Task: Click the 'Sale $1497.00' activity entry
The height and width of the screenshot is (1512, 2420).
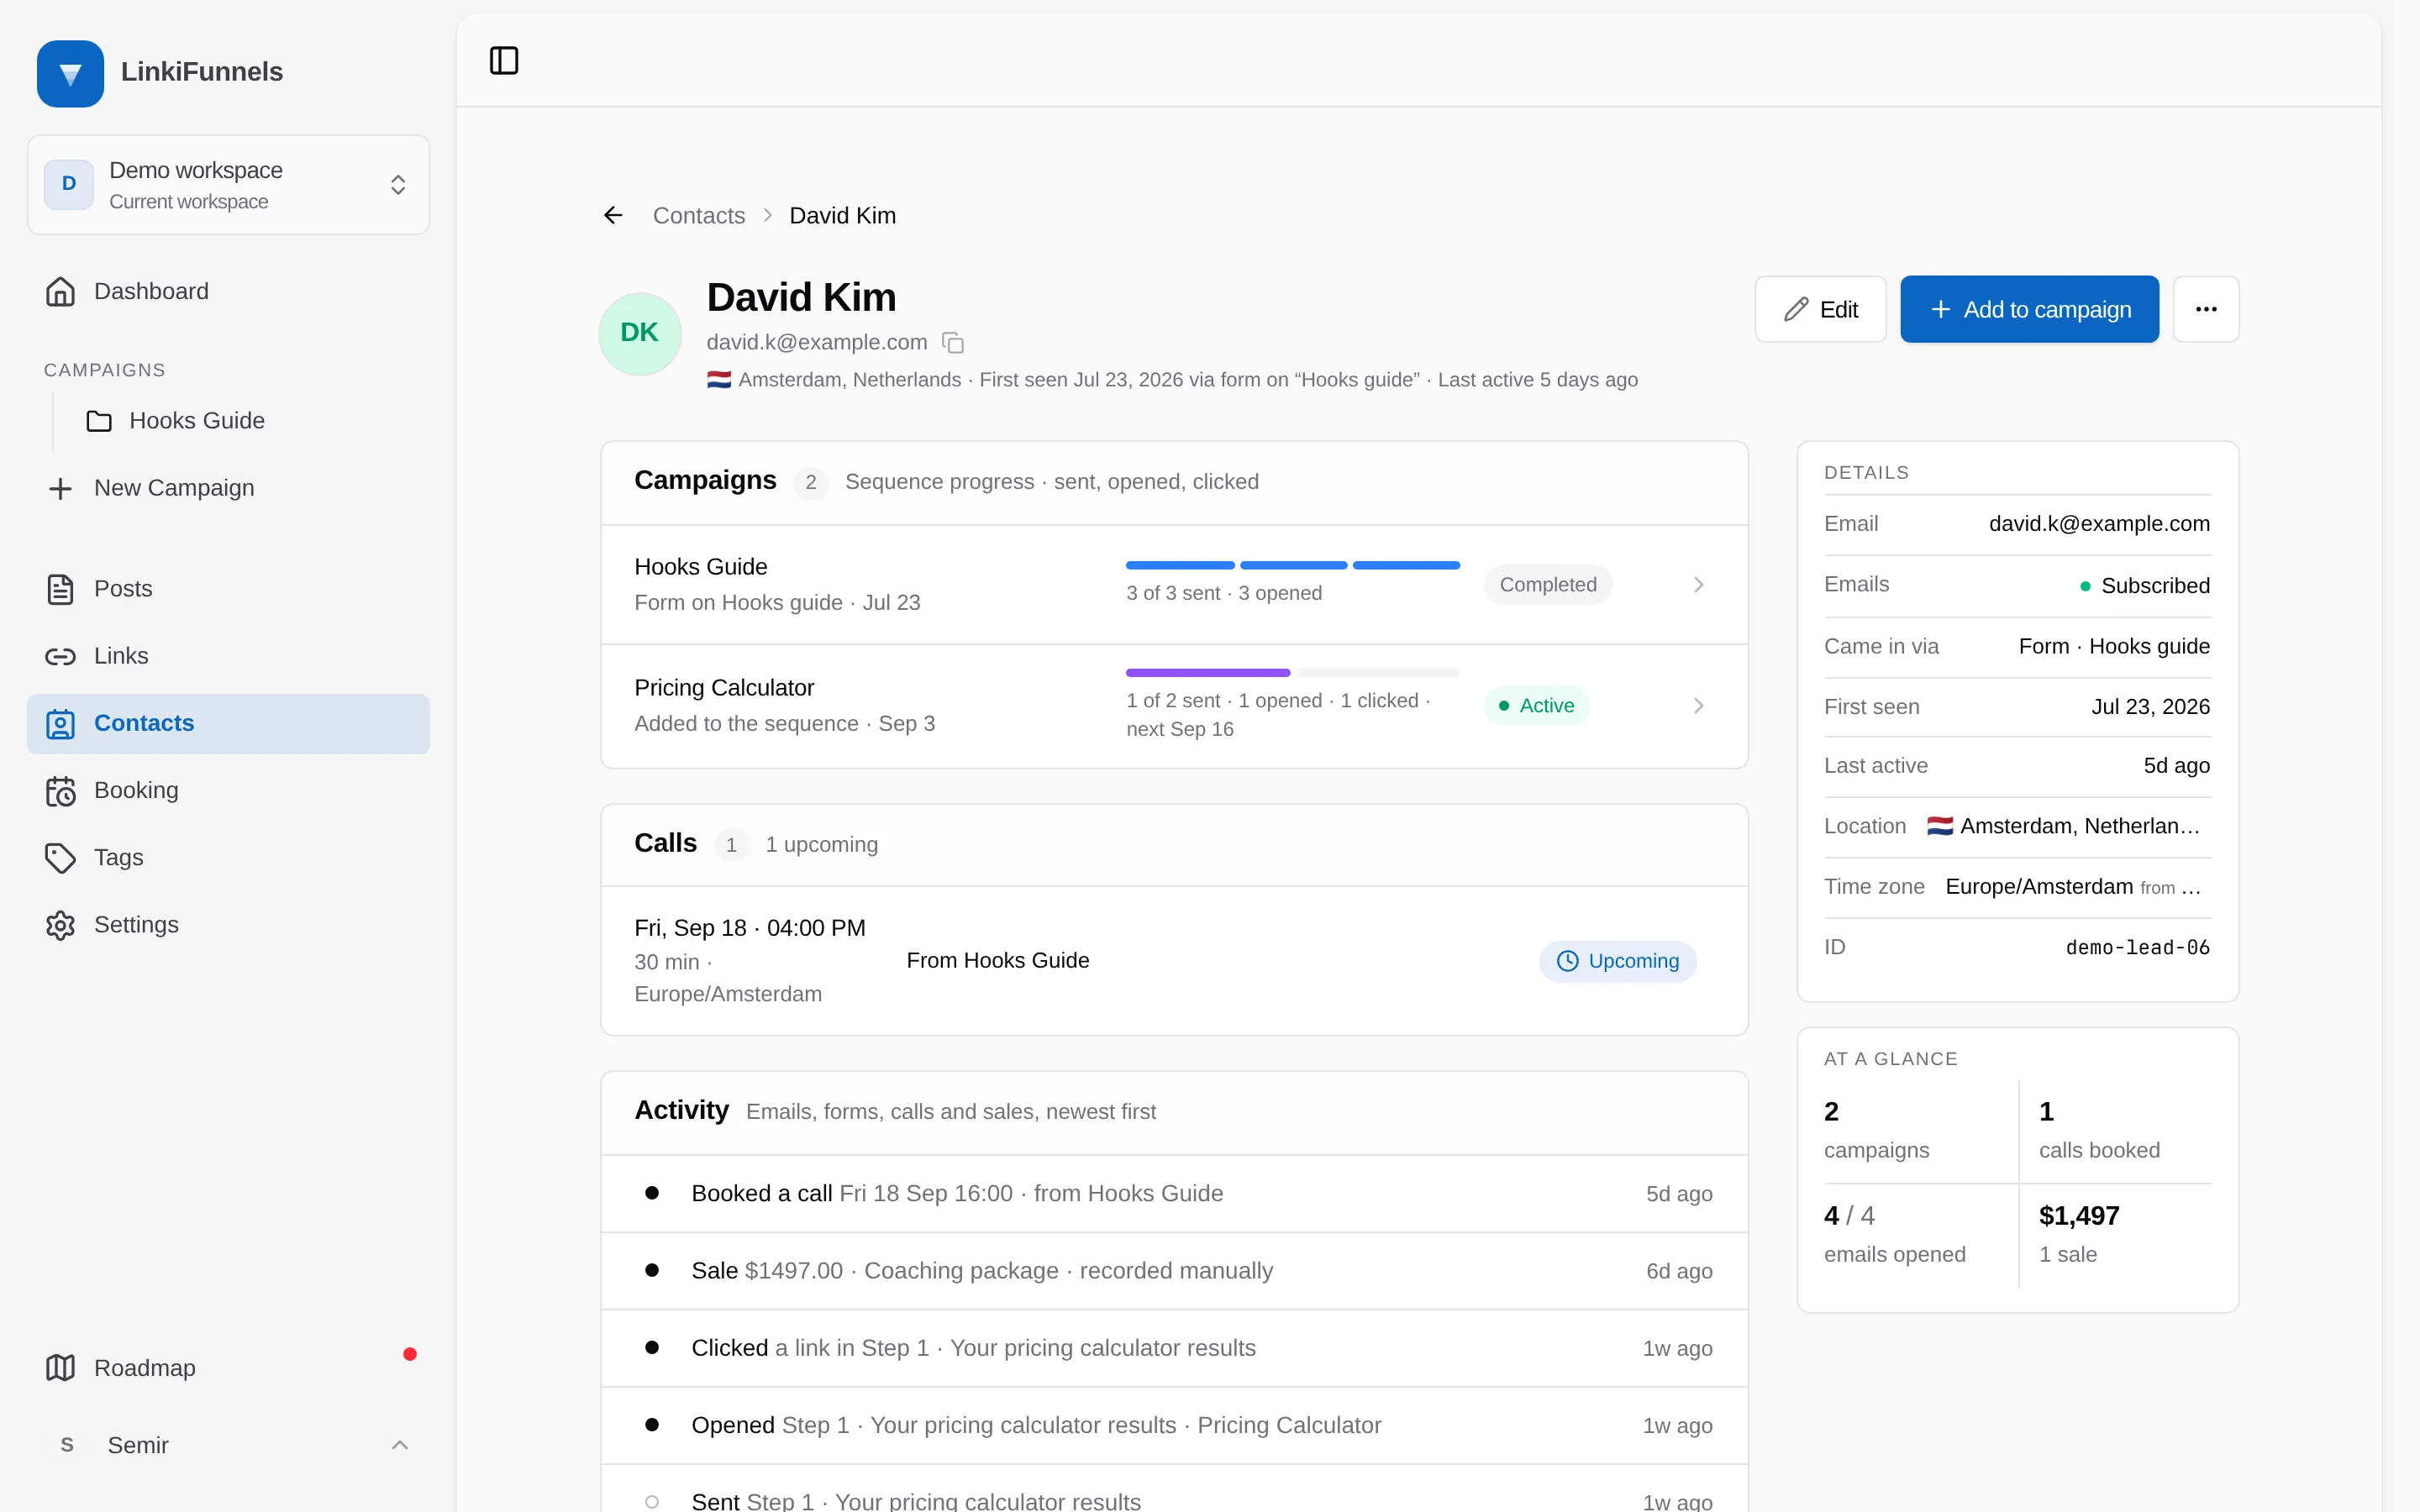Action: [1175, 1271]
